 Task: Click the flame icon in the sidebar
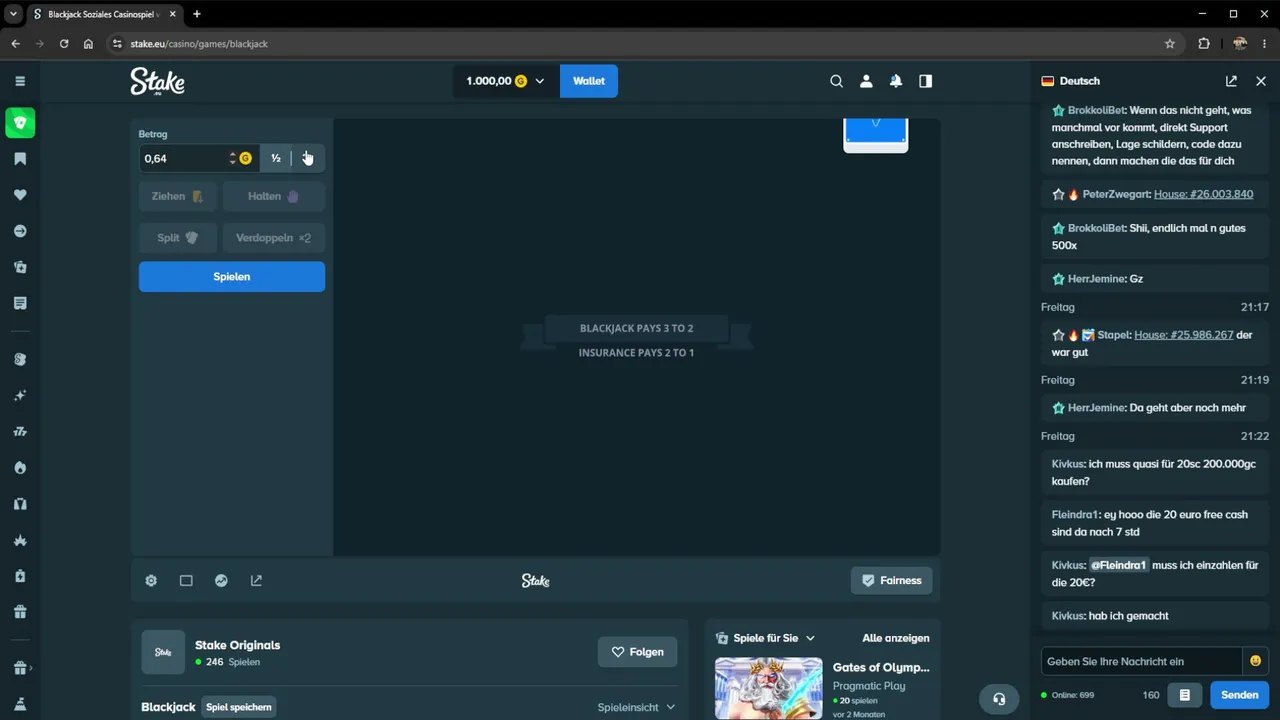(x=20, y=468)
